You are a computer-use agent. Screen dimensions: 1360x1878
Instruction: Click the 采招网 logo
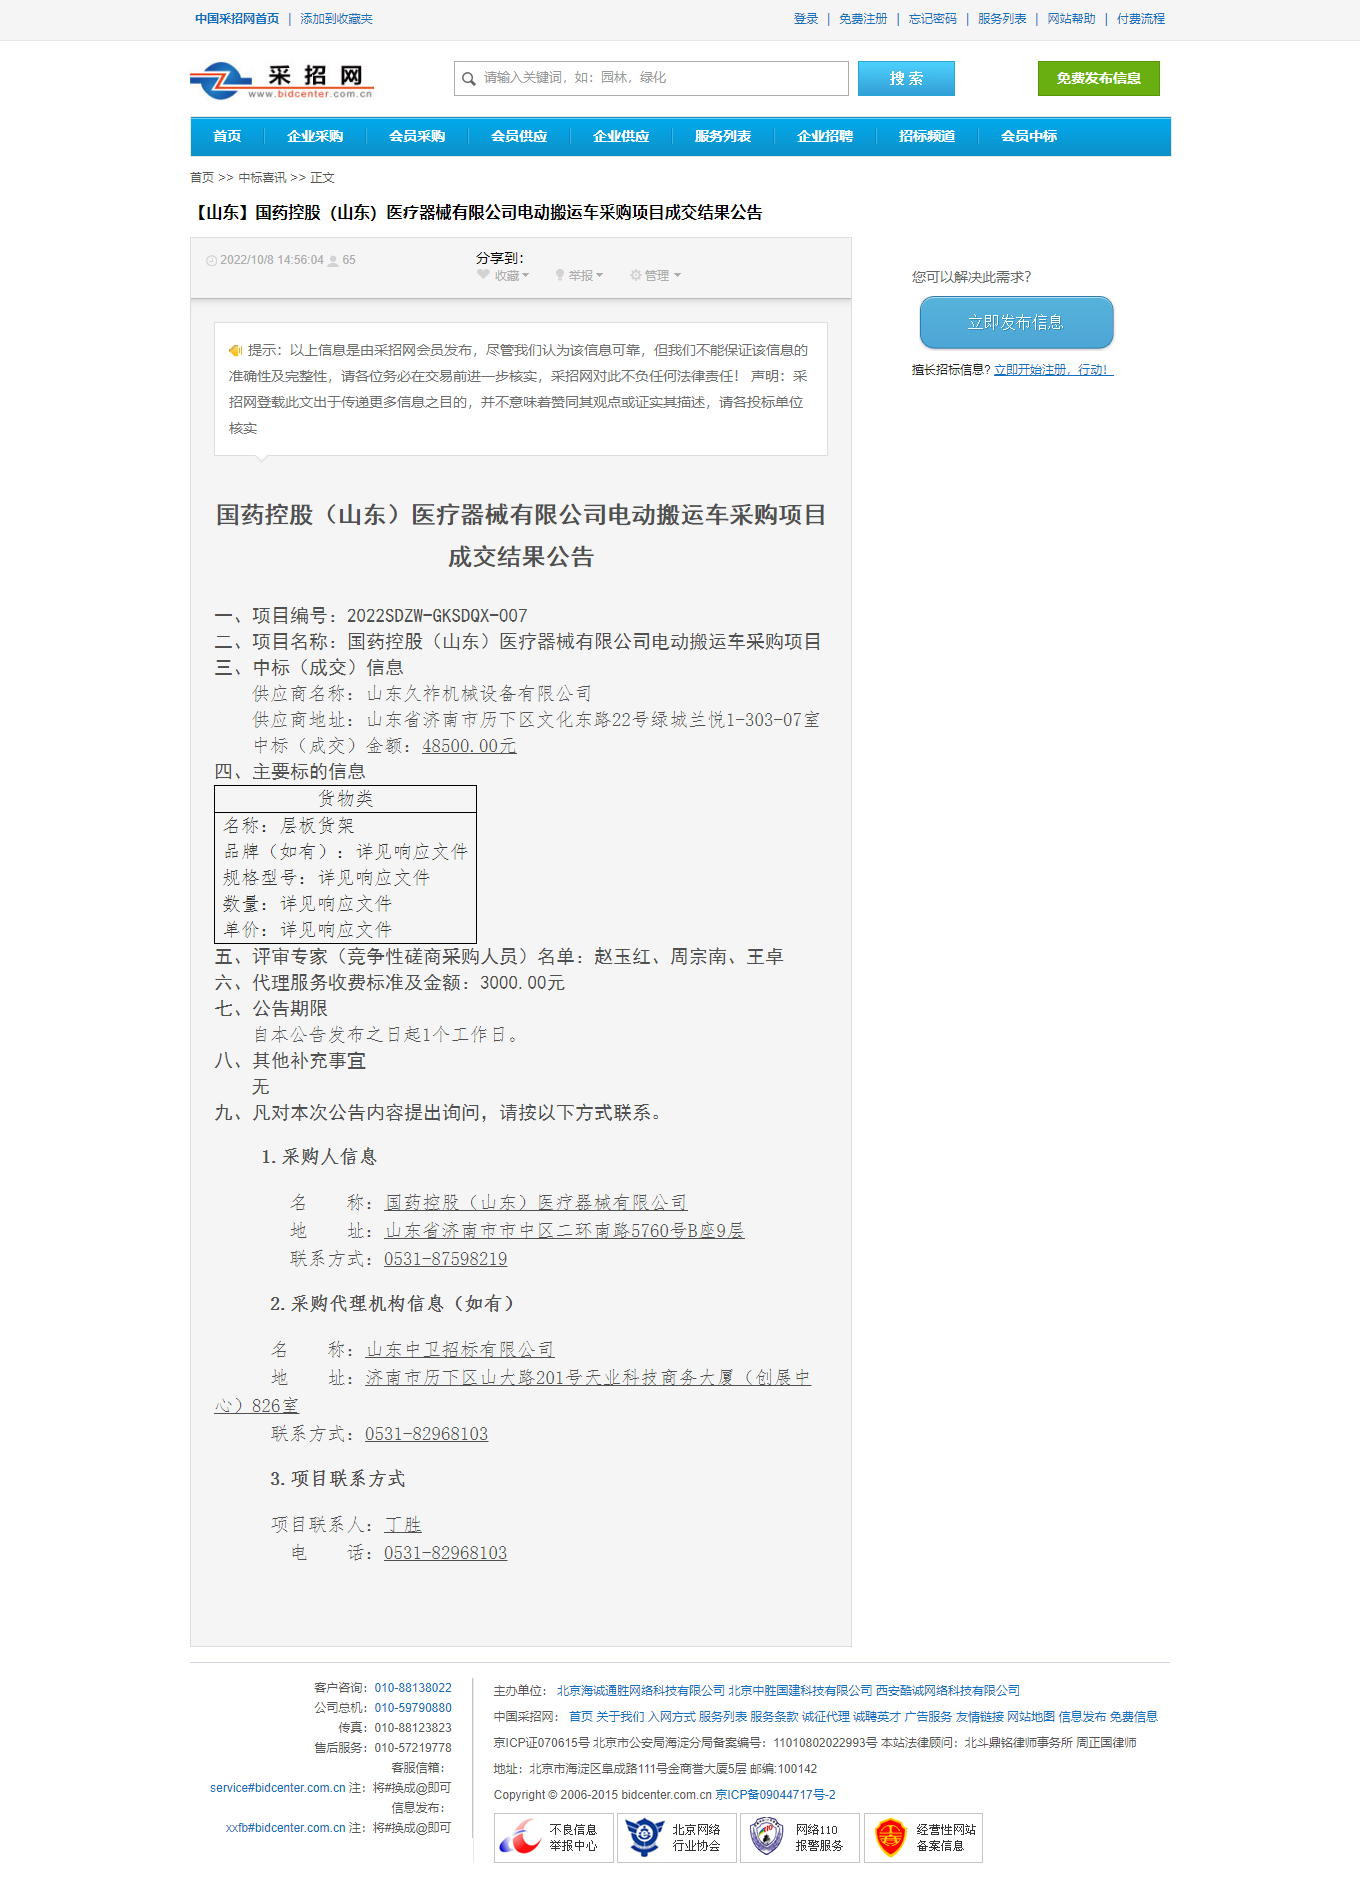[281, 80]
